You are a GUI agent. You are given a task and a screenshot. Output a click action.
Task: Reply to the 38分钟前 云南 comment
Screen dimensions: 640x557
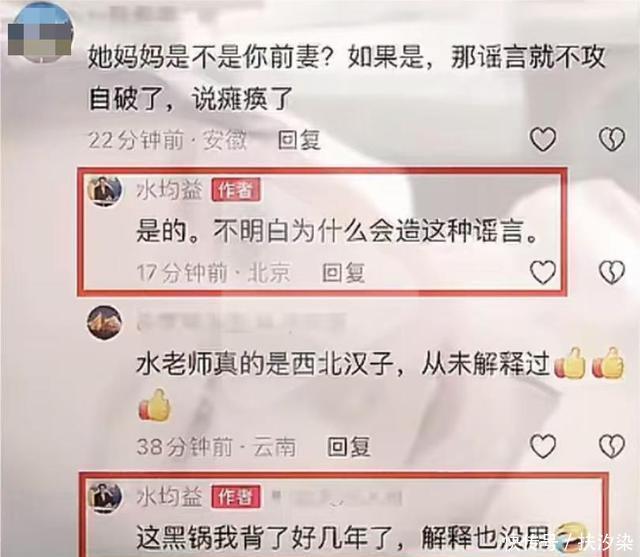point(349,447)
